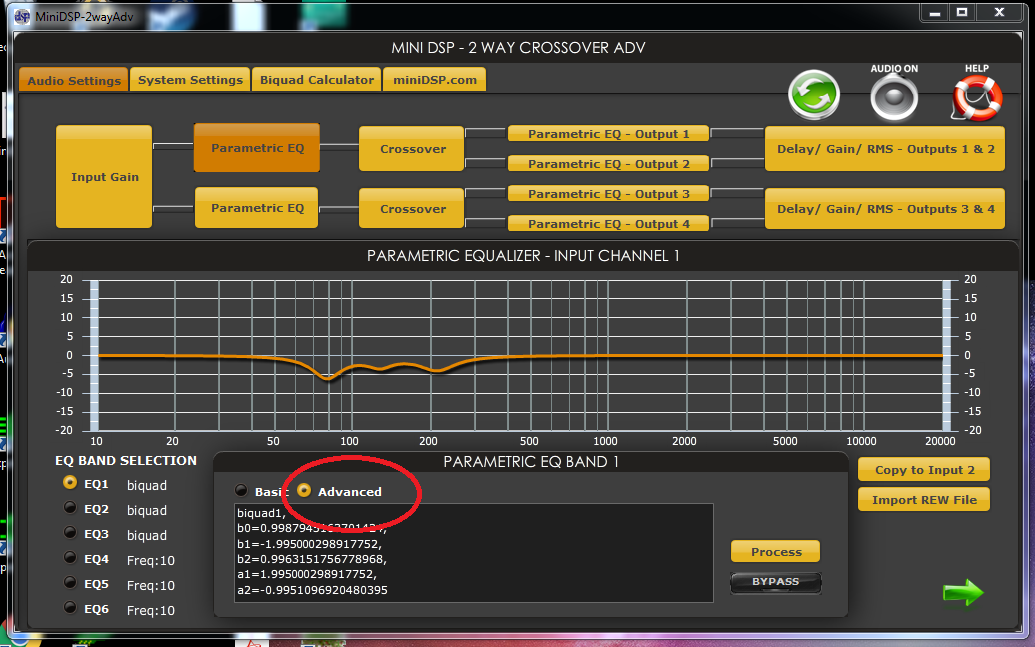The image size is (1035, 647).
Task: Switch to Basic EQ mode
Action: pos(242,491)
